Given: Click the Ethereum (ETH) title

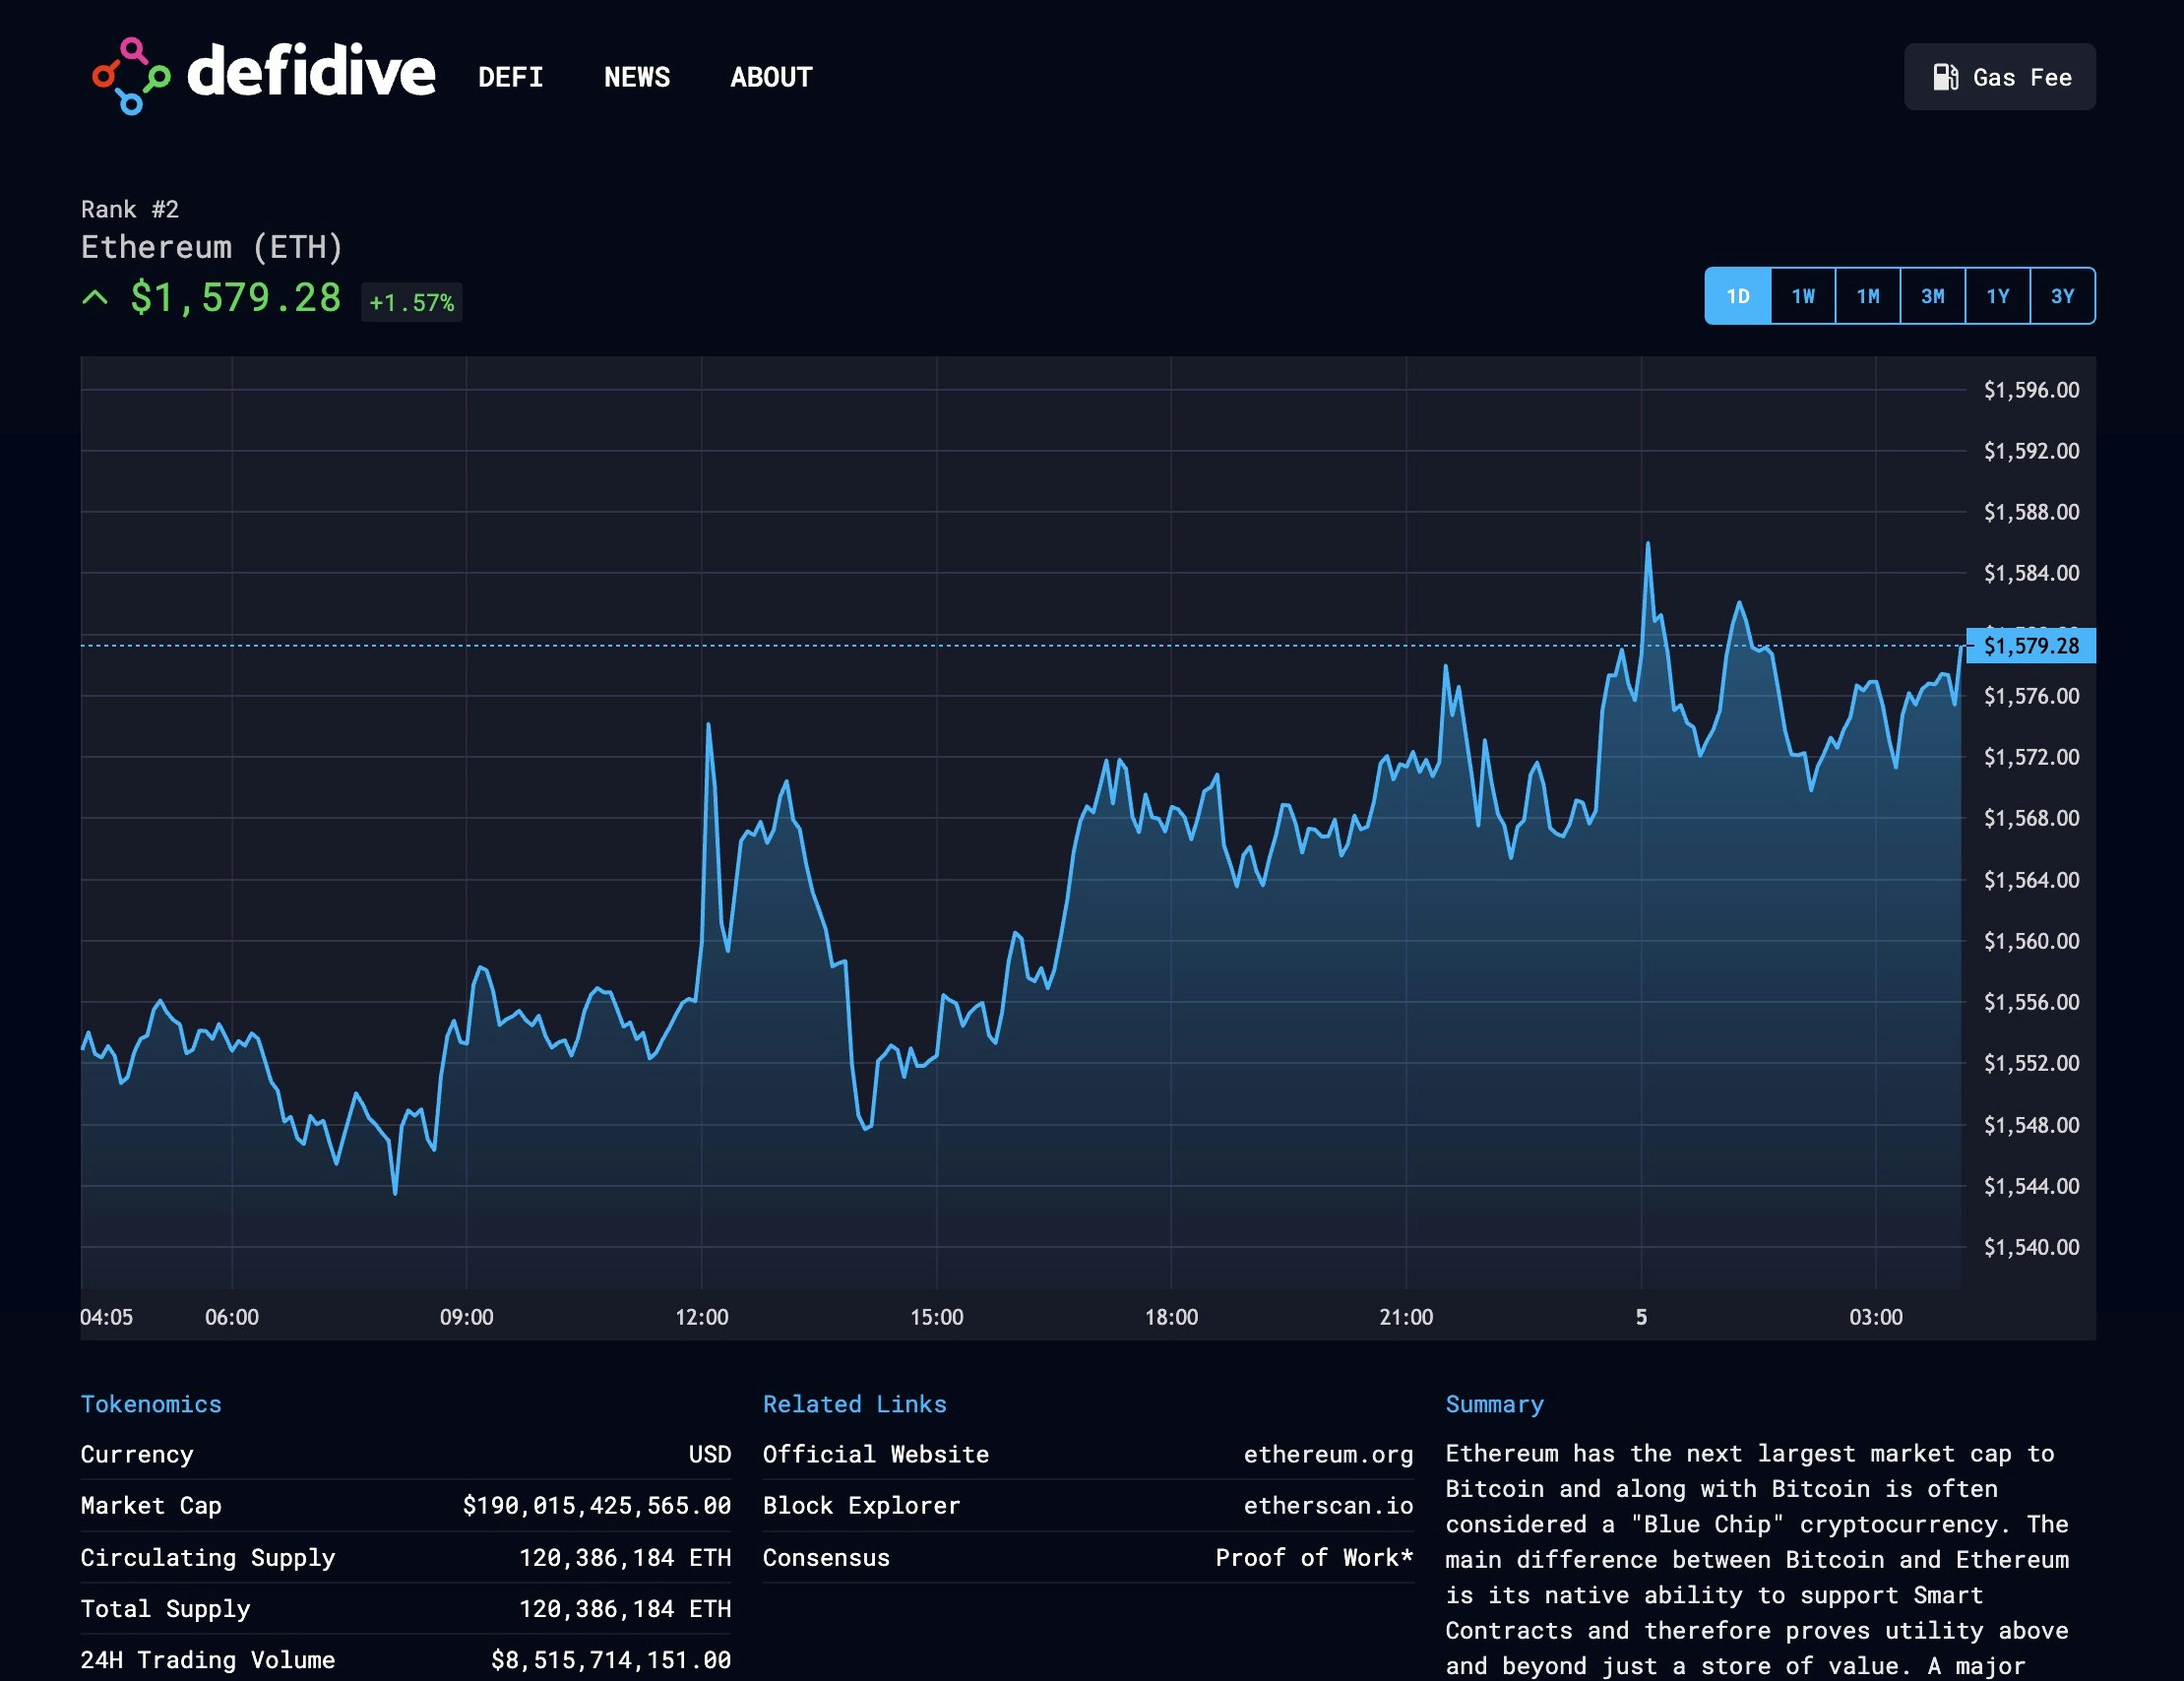Looking at the screenshot, I should point(212,247).
